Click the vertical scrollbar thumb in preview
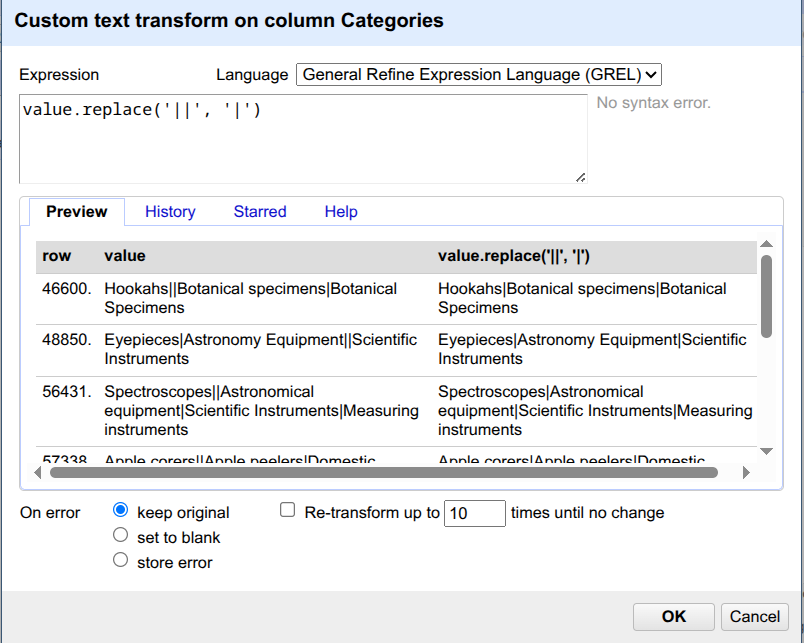 pos(766,295)
